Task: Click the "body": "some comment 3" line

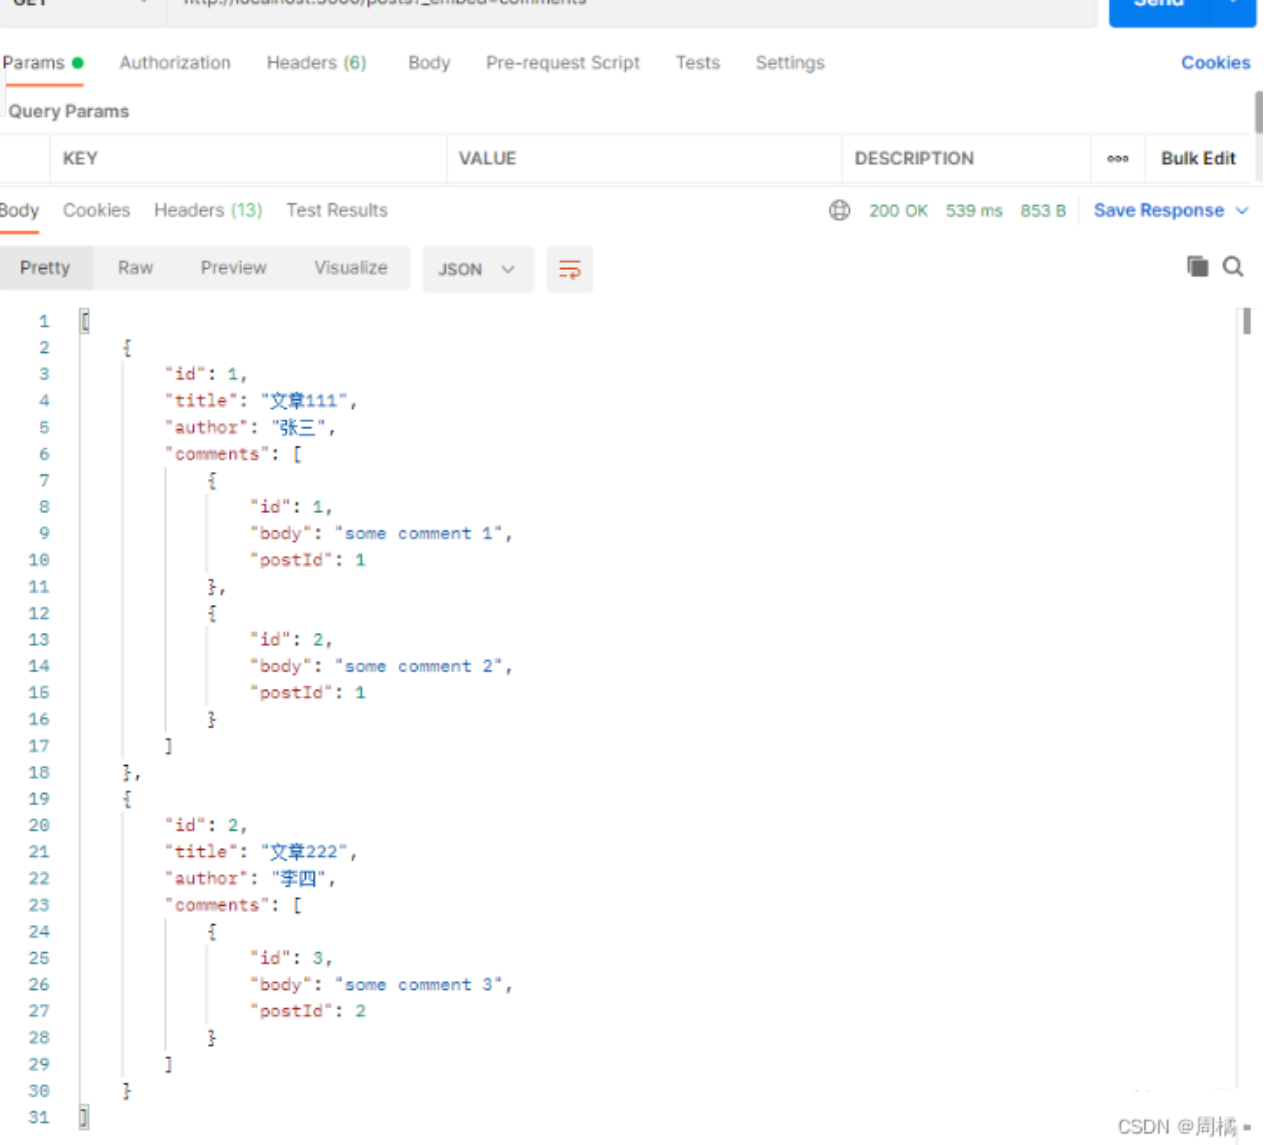Action: click(380, 984)
